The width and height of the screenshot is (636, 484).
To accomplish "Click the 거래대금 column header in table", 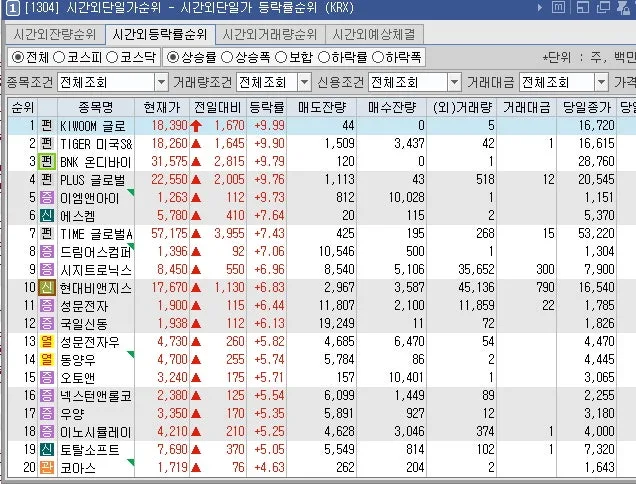I will 526,108.
